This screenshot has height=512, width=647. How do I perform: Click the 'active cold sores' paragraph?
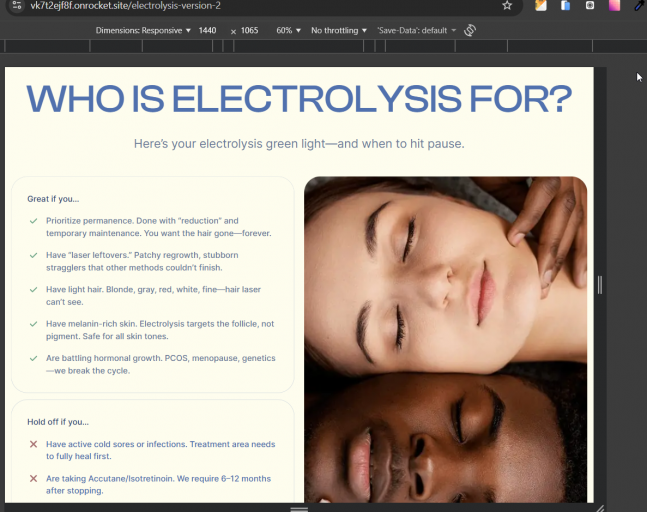tap(161, 450)
